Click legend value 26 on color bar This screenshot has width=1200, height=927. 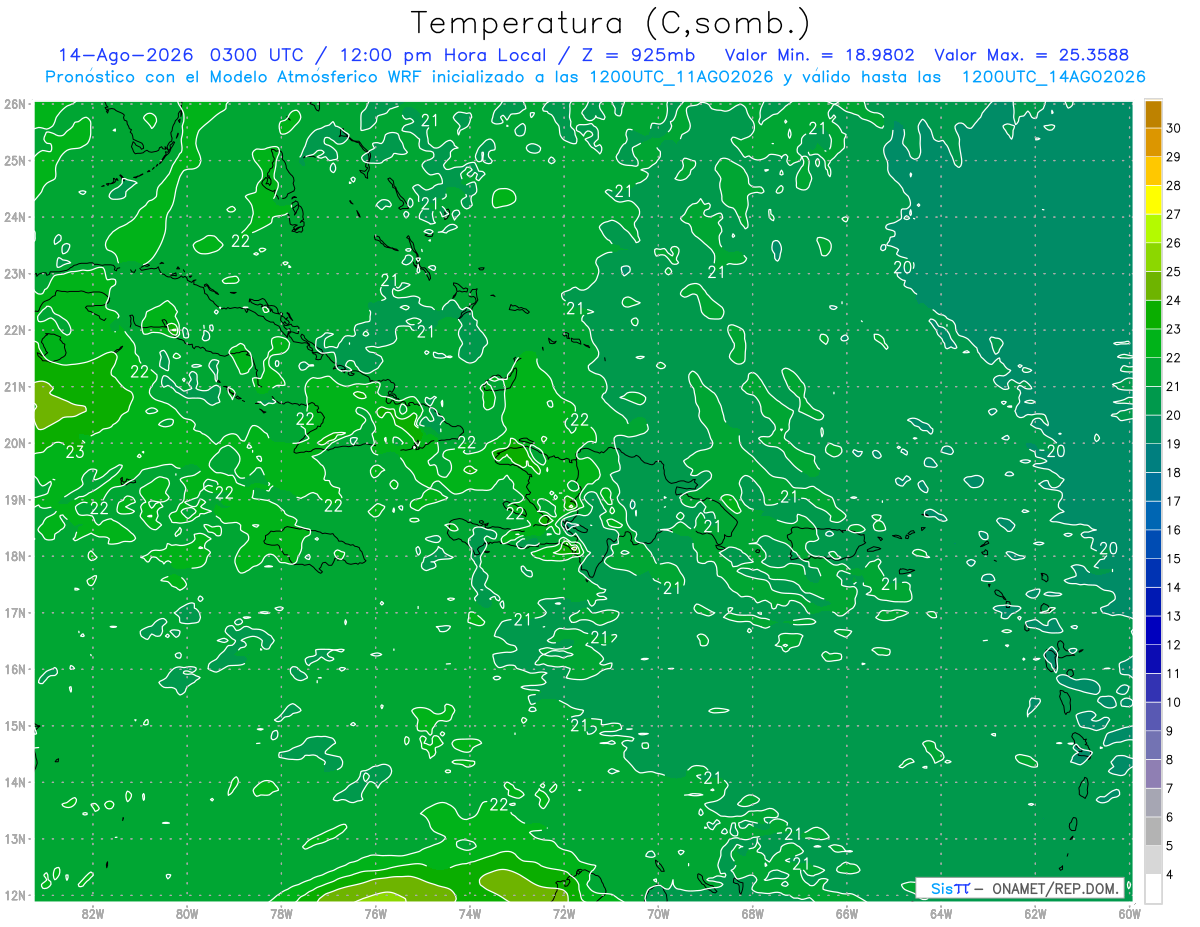point(1174,243)
